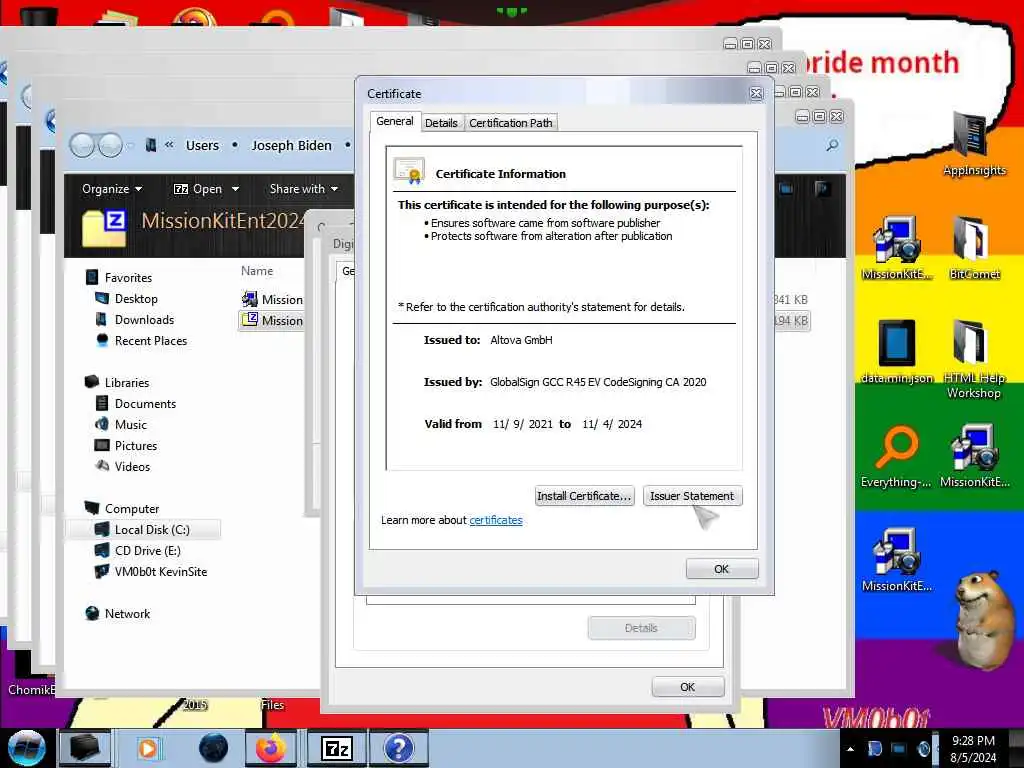Select the General tab in Certificate dialog

[394, 121]
